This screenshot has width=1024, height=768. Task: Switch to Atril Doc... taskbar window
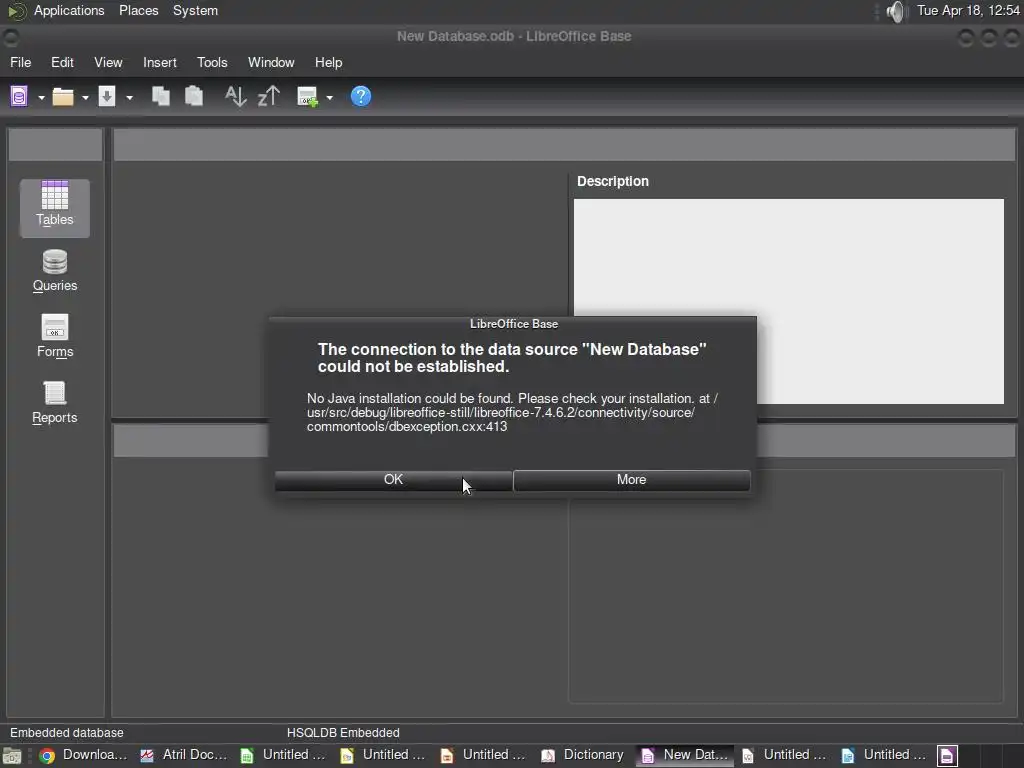(184, 755)
